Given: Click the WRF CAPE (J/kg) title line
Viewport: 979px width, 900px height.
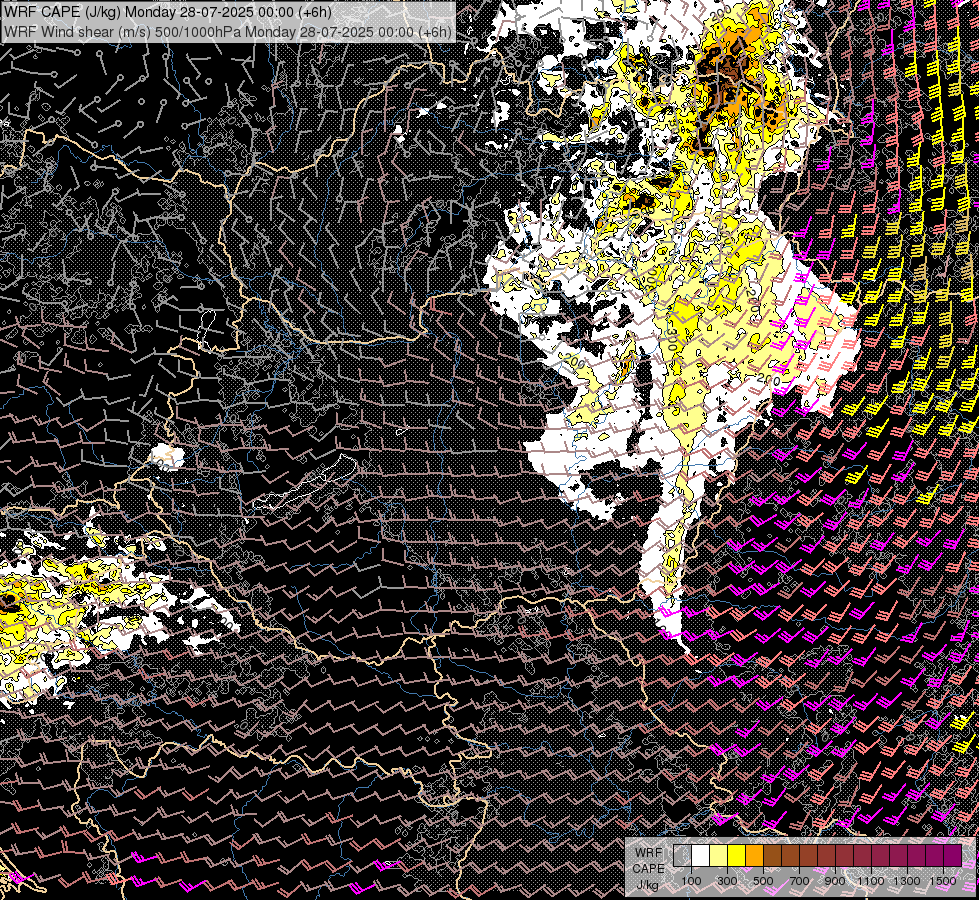Looking at the screenshot, I should click(x=167, y=12).
